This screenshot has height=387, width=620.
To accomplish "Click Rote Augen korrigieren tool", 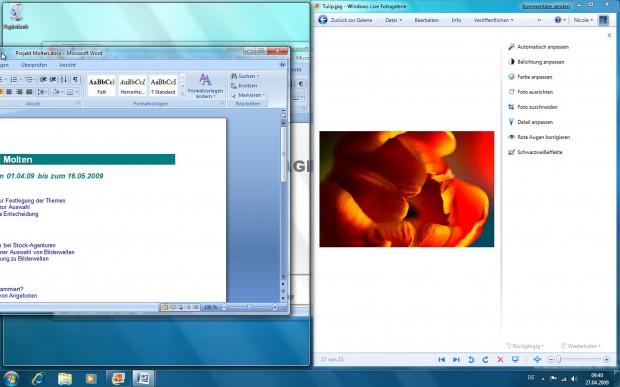I will (539, 137).
